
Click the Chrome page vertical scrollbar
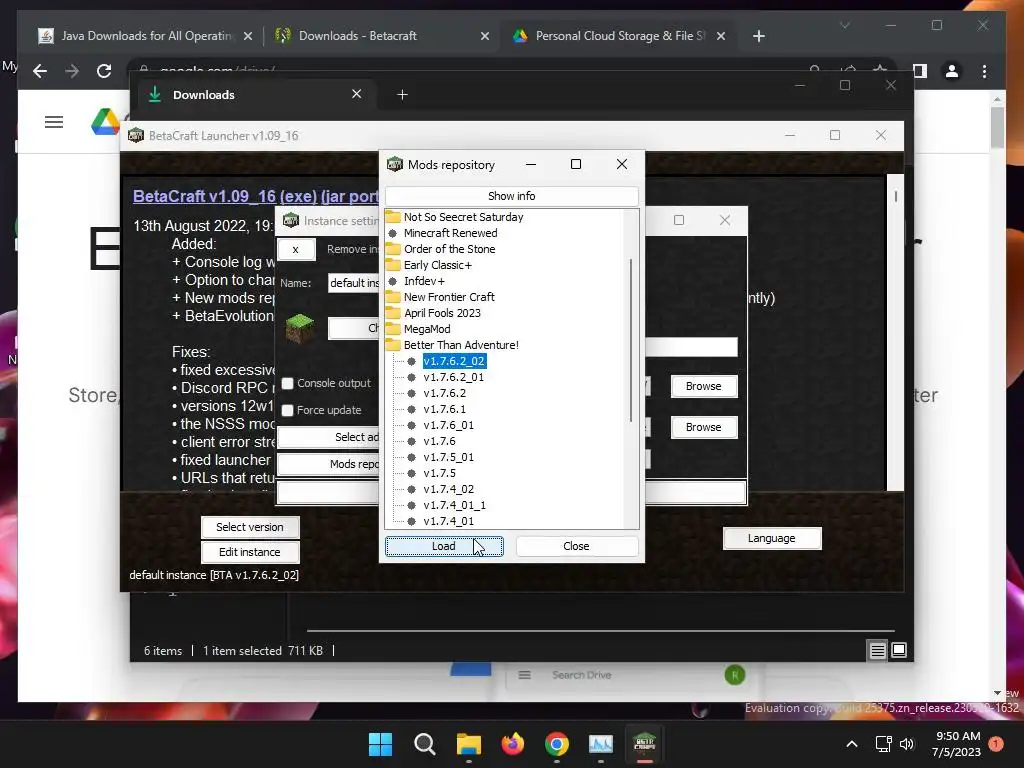click(997, 126)
